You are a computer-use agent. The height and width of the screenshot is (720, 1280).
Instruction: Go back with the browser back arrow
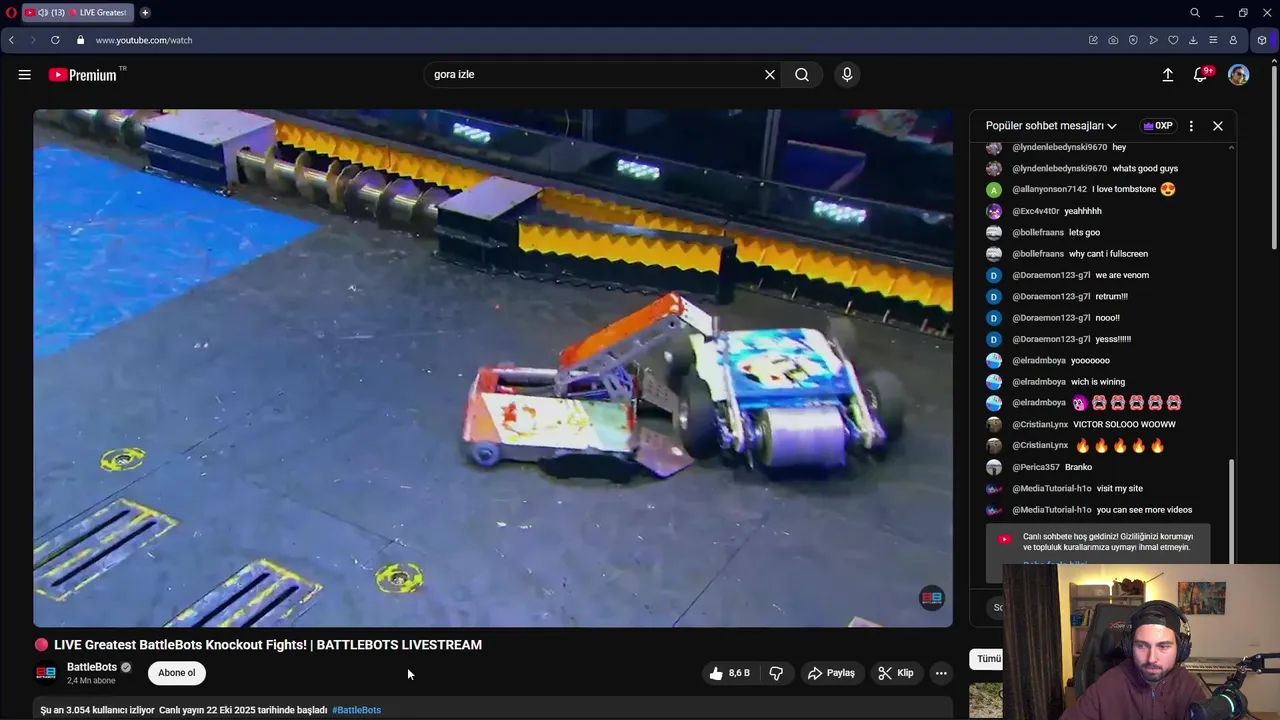(11, 40)
